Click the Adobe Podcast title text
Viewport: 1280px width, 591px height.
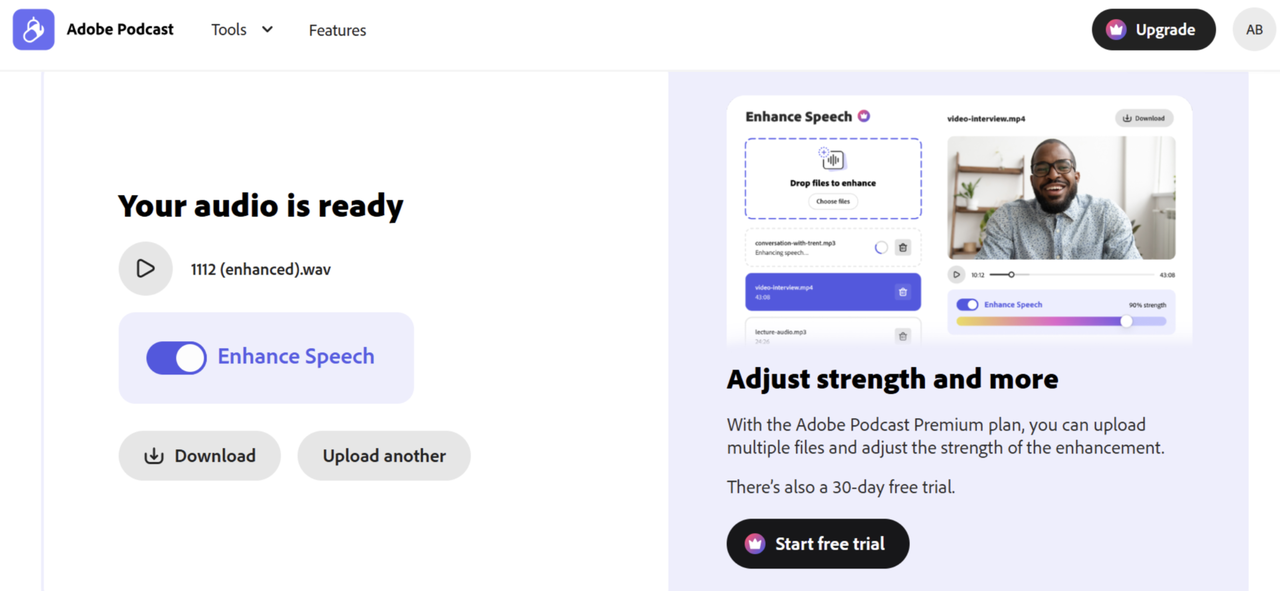(120, 30)
